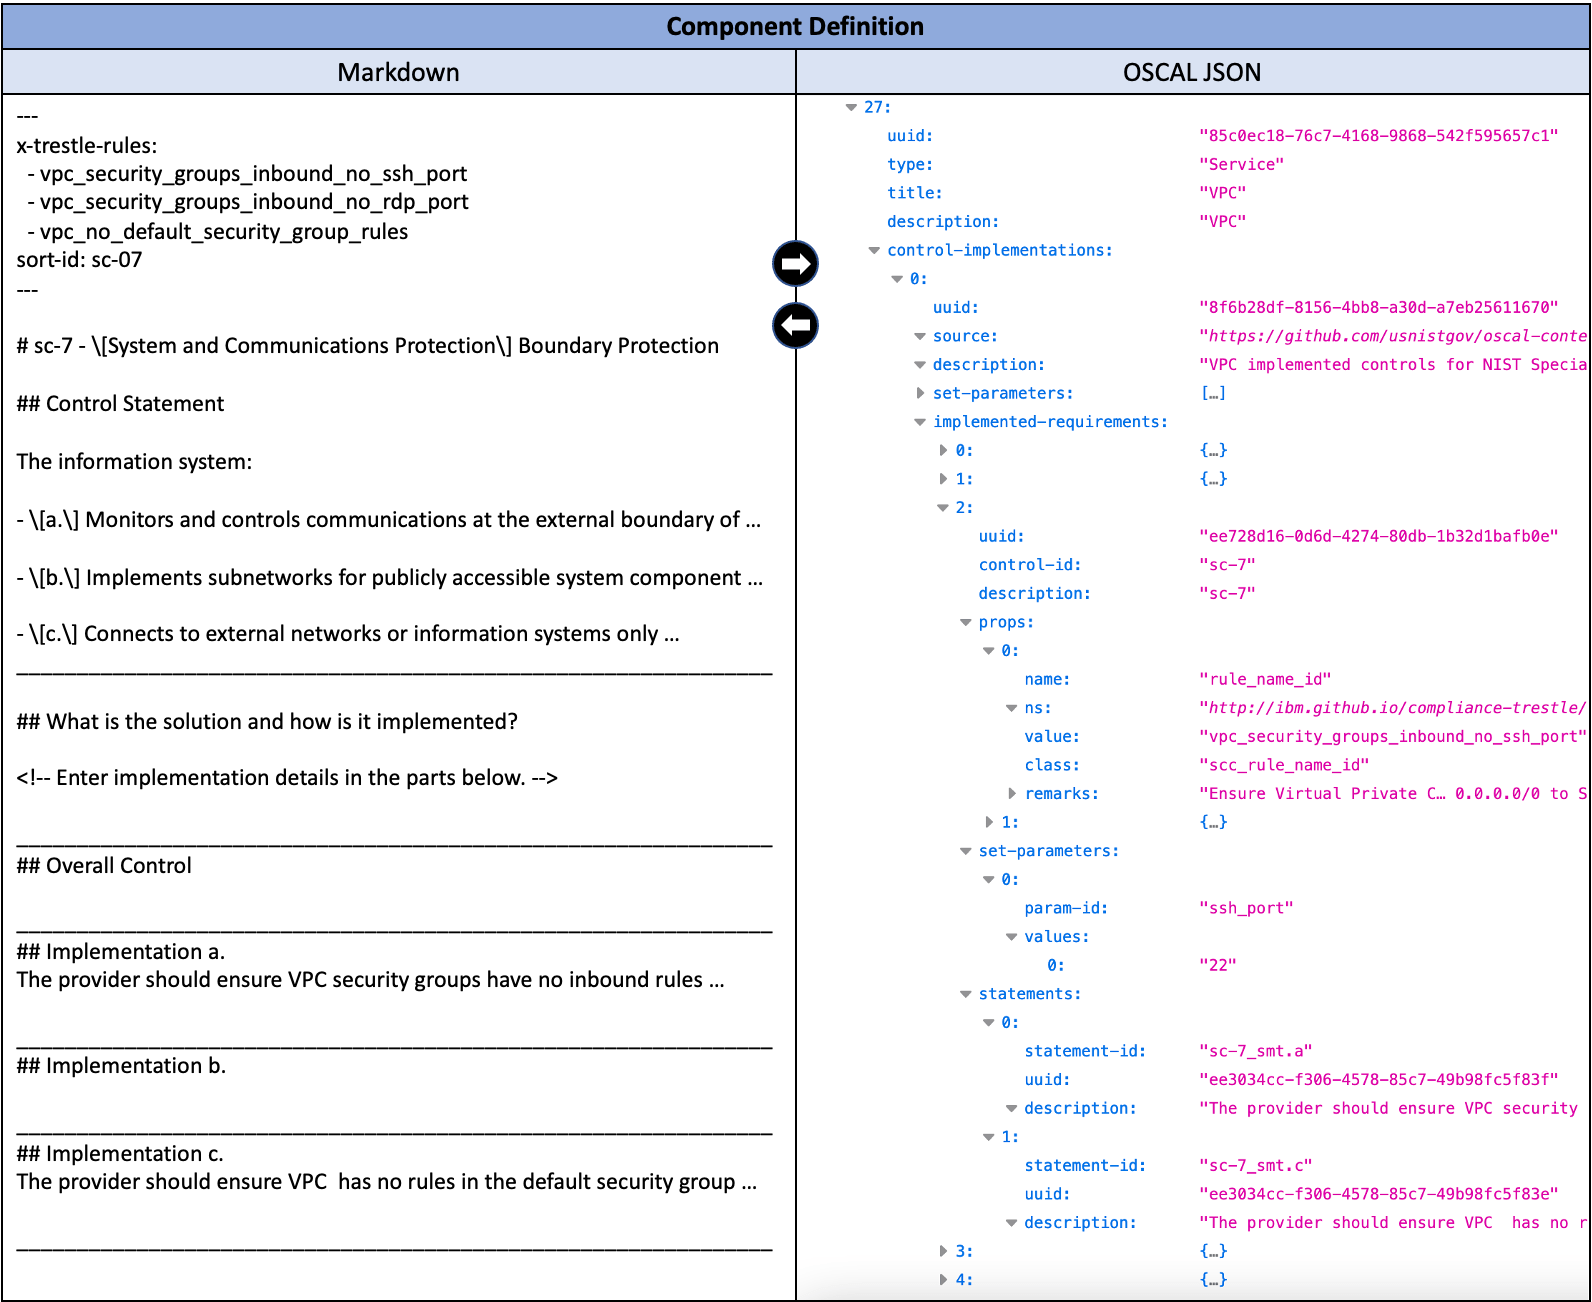1592x1302 pixels.
Task: Click the control-id value "sc-7"
Action: point(1227,565)
